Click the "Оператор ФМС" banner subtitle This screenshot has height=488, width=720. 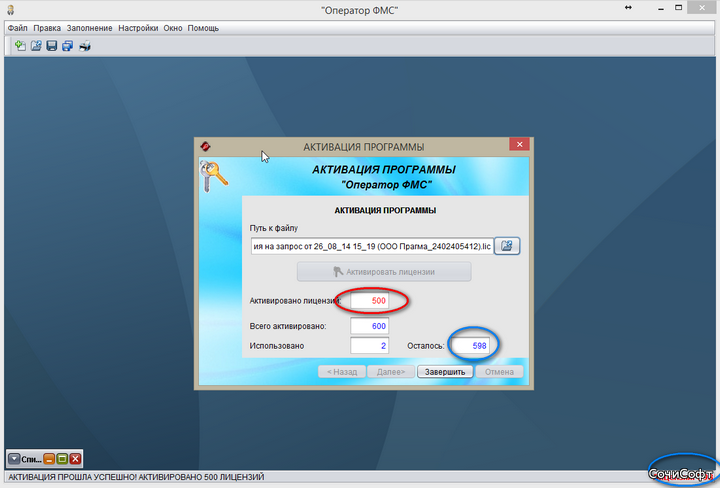tap(387, 185)
